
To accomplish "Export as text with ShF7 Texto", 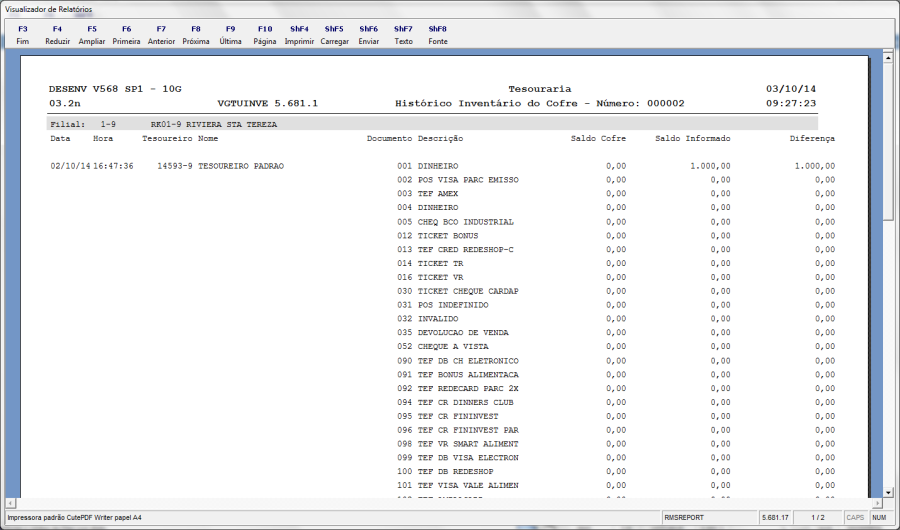I will 403,35.
